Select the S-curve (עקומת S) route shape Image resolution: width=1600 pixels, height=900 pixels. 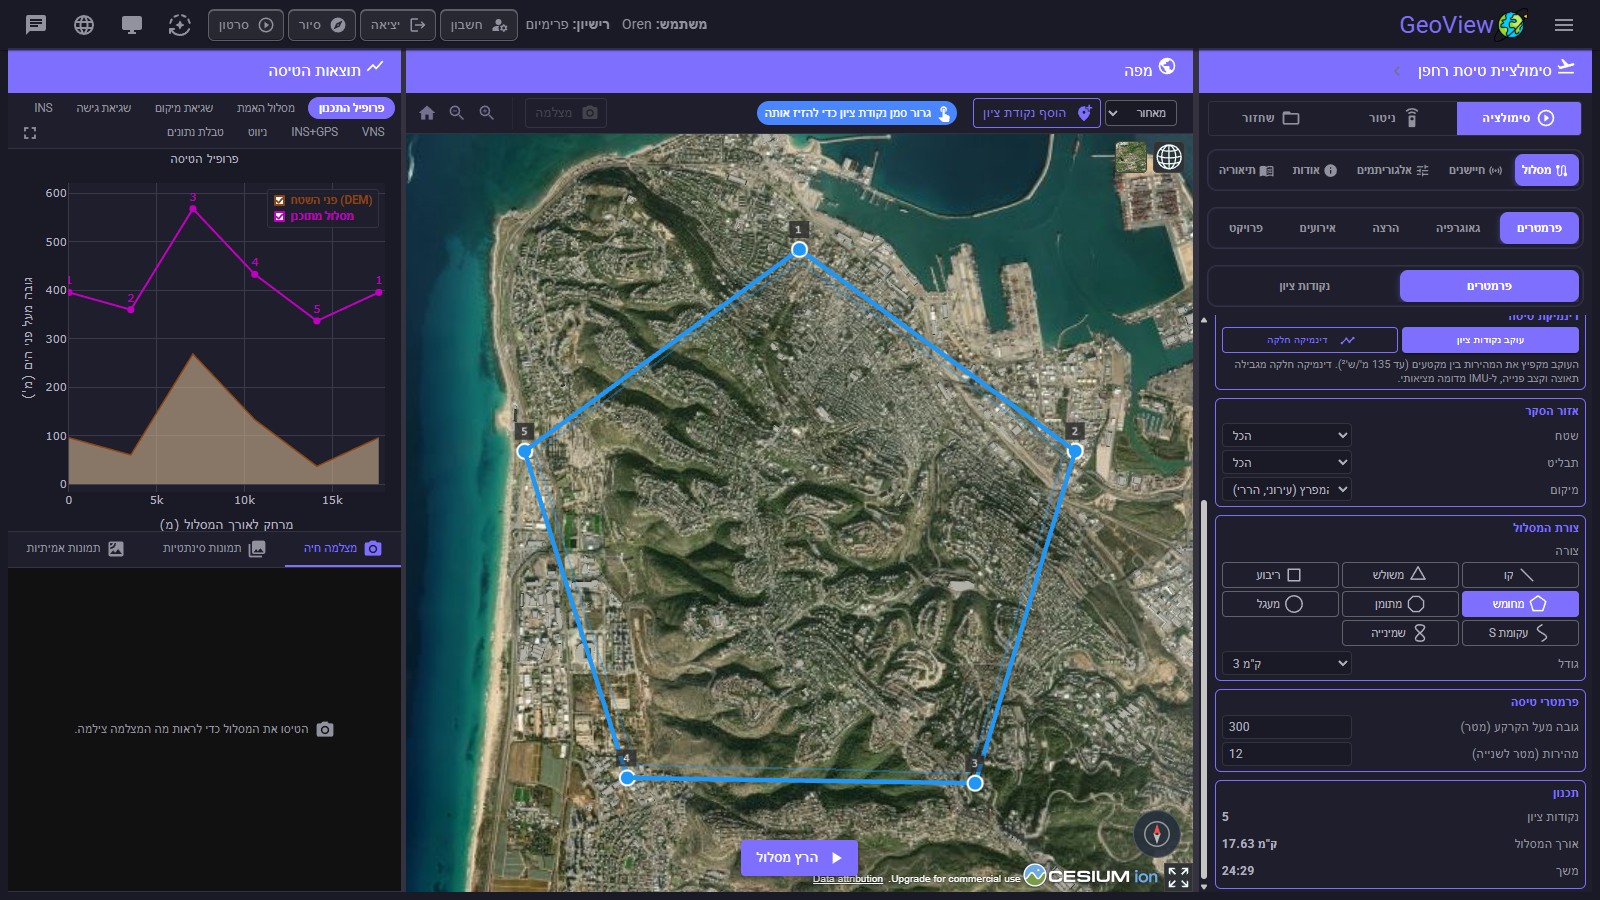coord(1520,633)
